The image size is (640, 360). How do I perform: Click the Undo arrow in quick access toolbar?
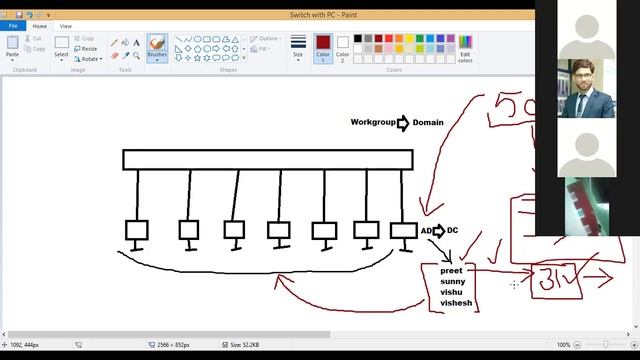(29, 15)
